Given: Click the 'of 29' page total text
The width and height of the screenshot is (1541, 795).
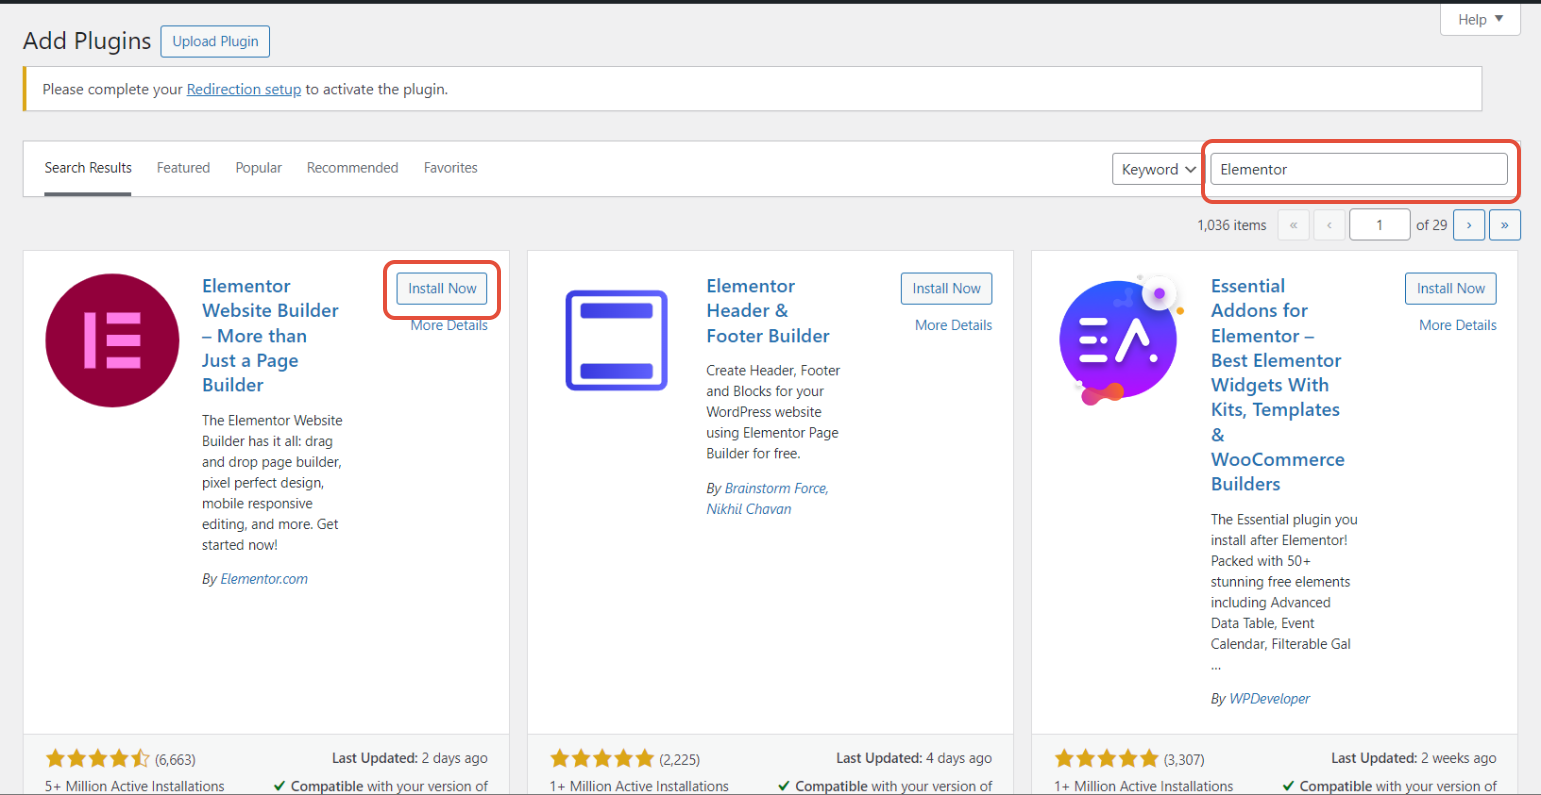Looking at the screenshot, I should click(1431, 225).
